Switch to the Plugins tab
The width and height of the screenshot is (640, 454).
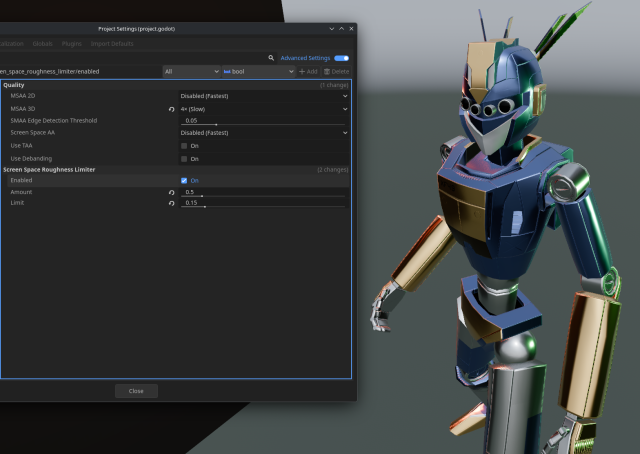[x=72, y=44]
